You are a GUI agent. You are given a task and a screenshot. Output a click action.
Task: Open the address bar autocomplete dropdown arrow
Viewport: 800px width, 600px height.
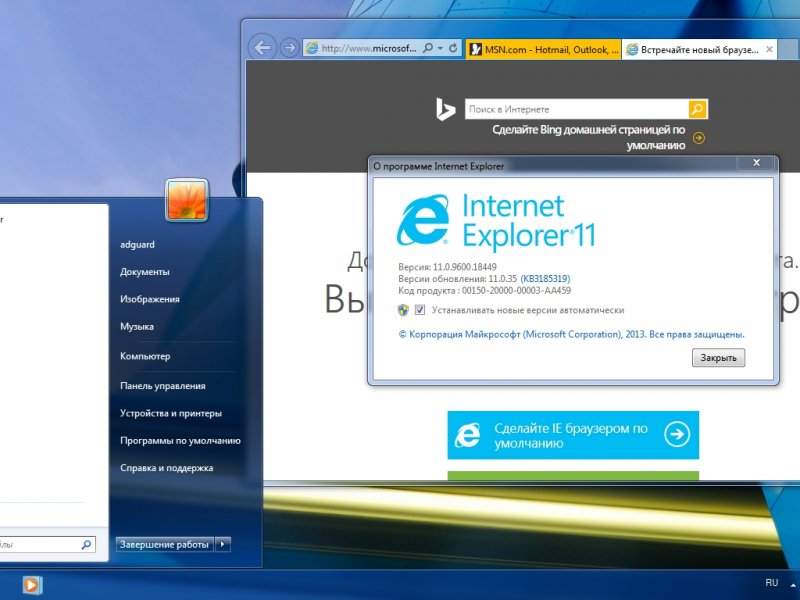pyautogui.click(x=440, y=48)
